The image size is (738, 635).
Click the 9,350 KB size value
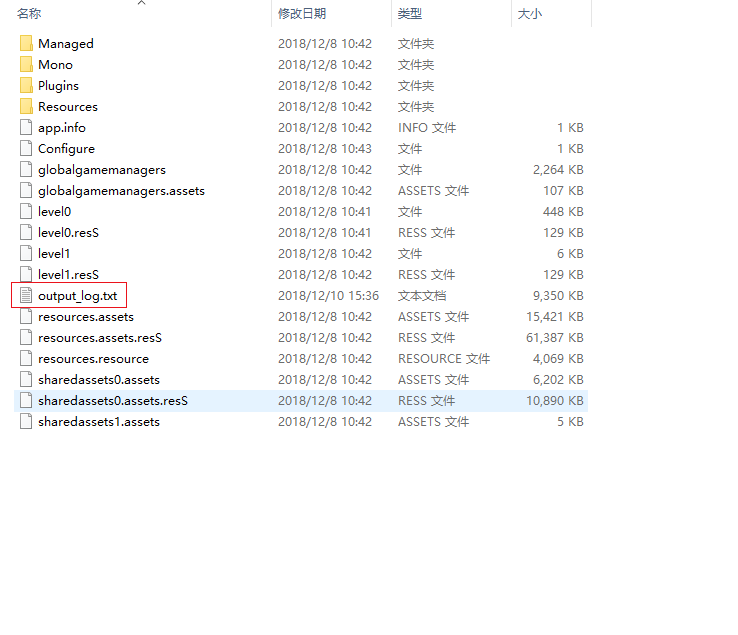558,296
